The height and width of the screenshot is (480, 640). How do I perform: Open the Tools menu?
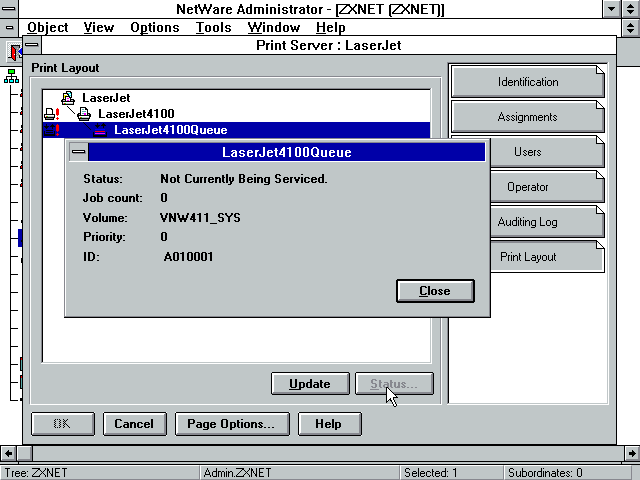213,27
